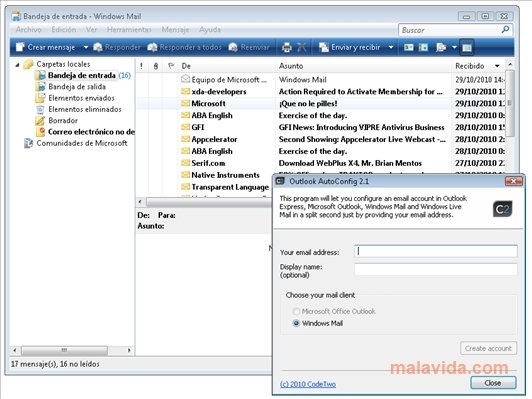
Task: Open the Herramientas menu
Action: pyautogui.click(x=129, y=30)
